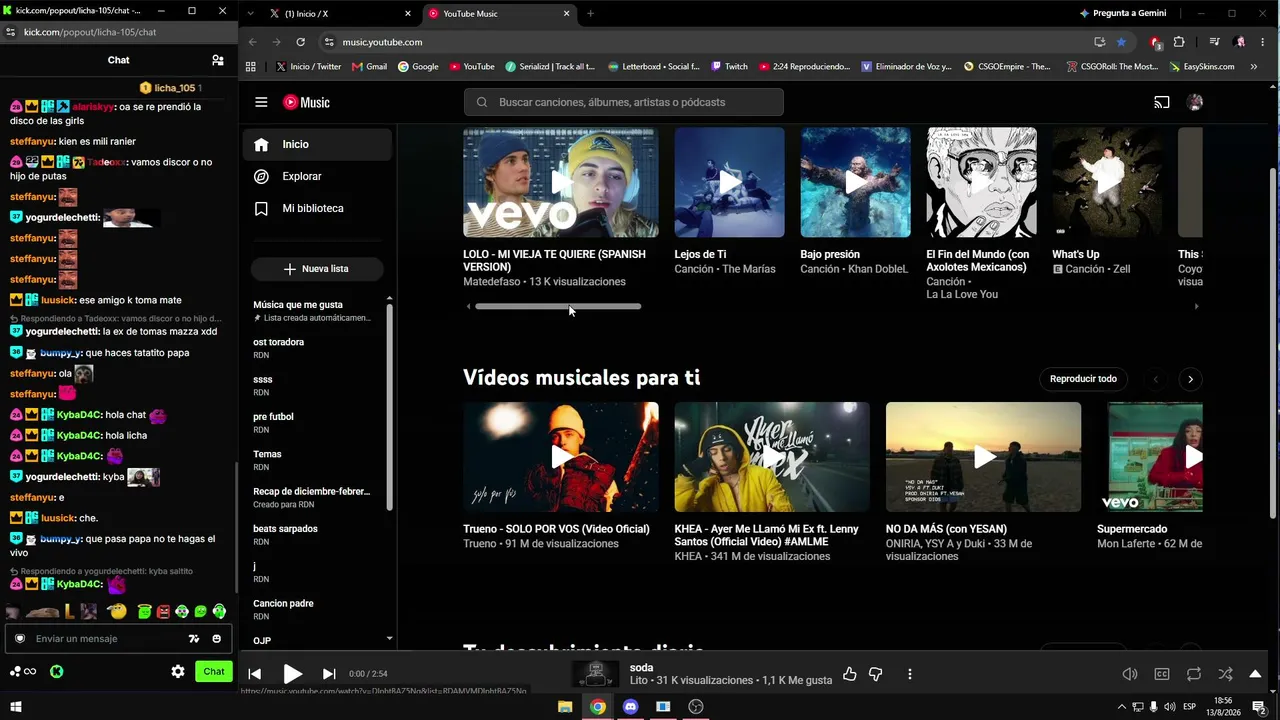Open OBS Studio from the taskbar
The image size is (1280, 720).
coord(696,707)
